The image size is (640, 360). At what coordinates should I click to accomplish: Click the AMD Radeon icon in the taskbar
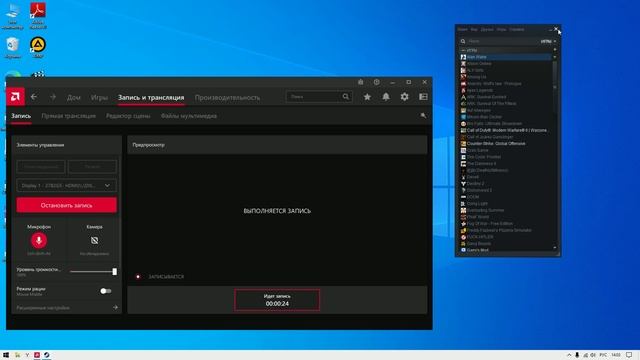click(x=37, y=355)
